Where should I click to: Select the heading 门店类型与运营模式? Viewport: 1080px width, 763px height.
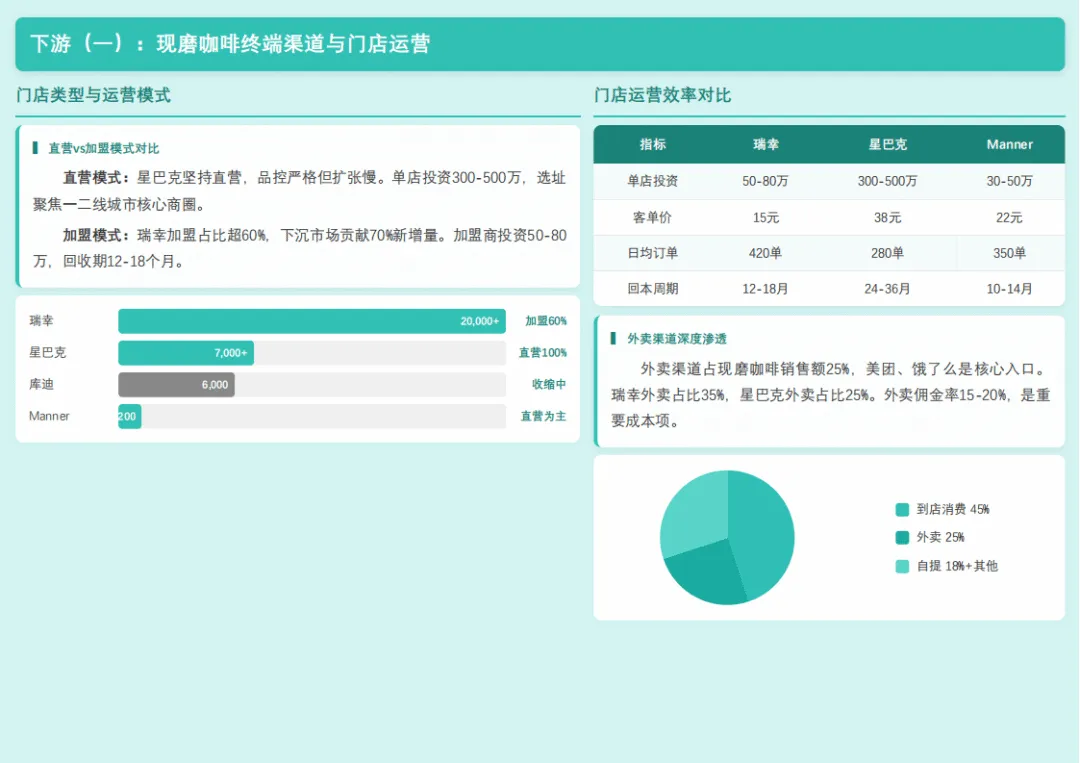[93, 95]
